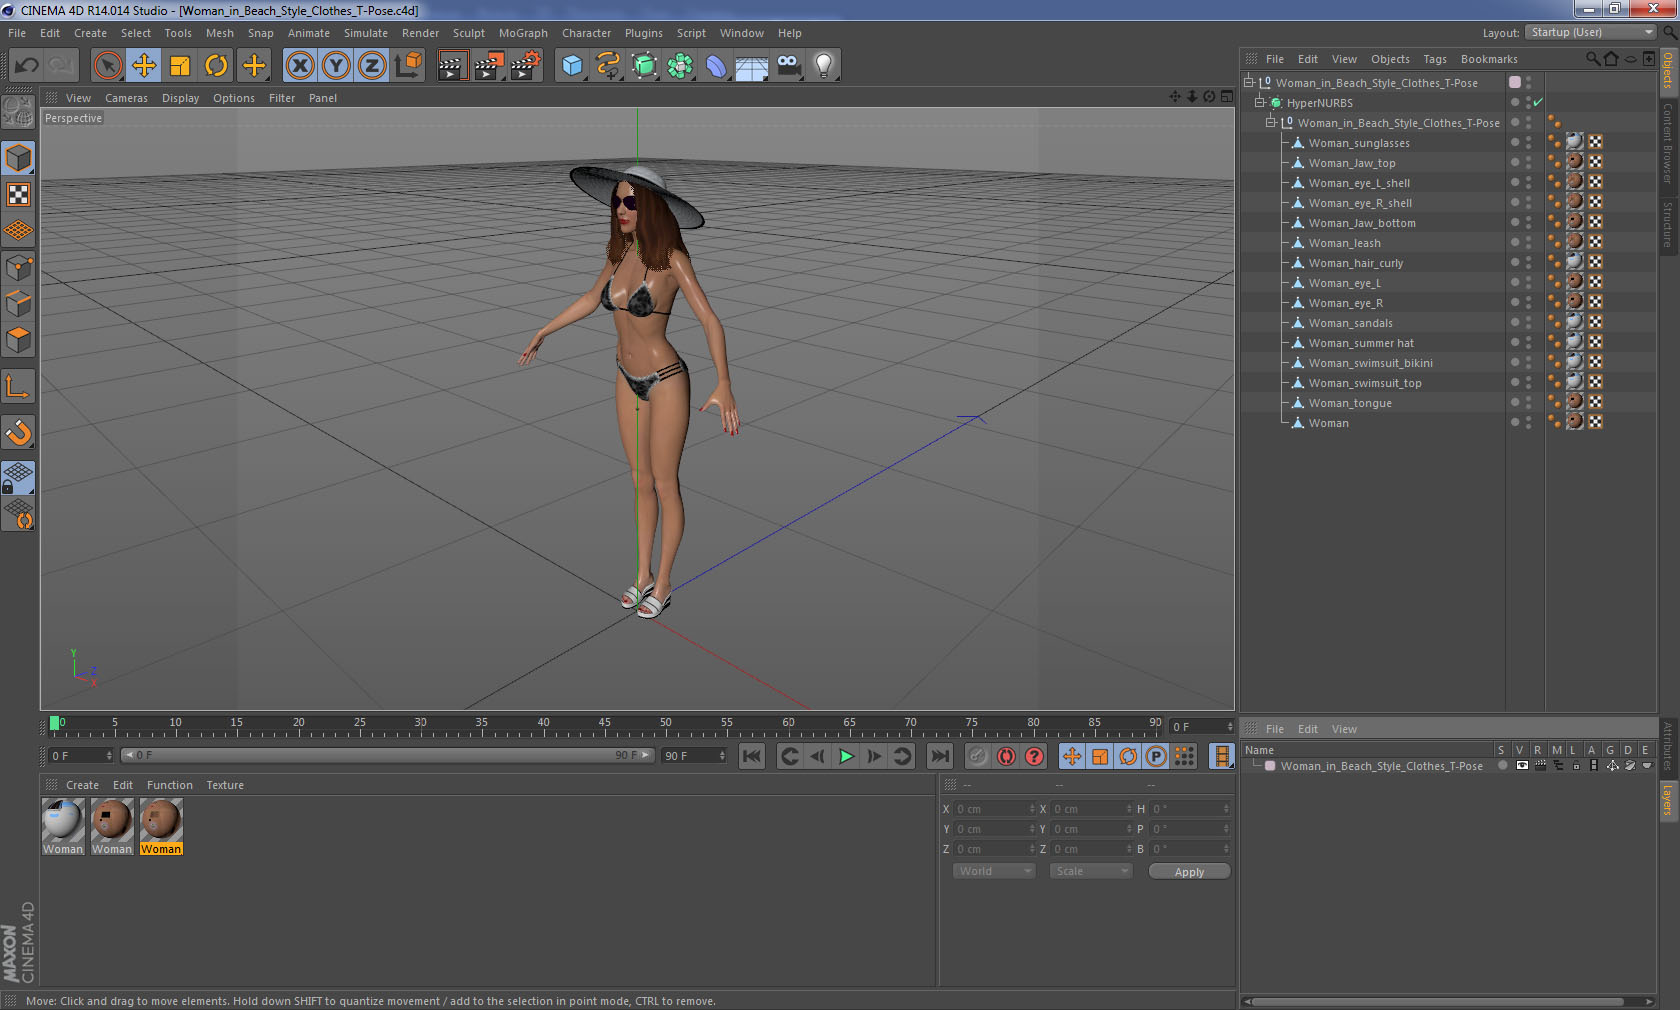
Task: Toggle visibility dots for Woman_sandals
Action: pyautogui.click(x=1528, y=323)
